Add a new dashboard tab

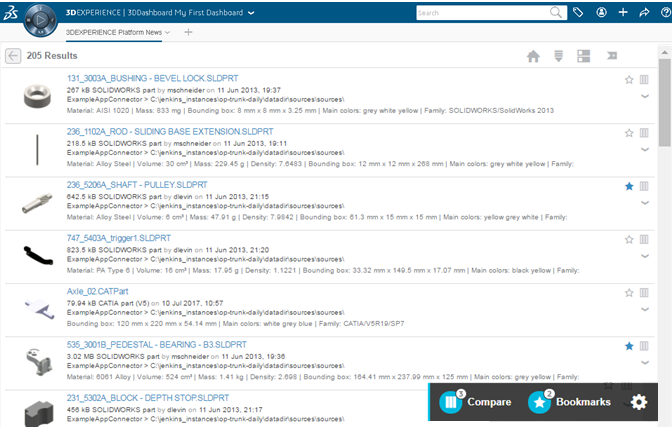tap(188, 32)
